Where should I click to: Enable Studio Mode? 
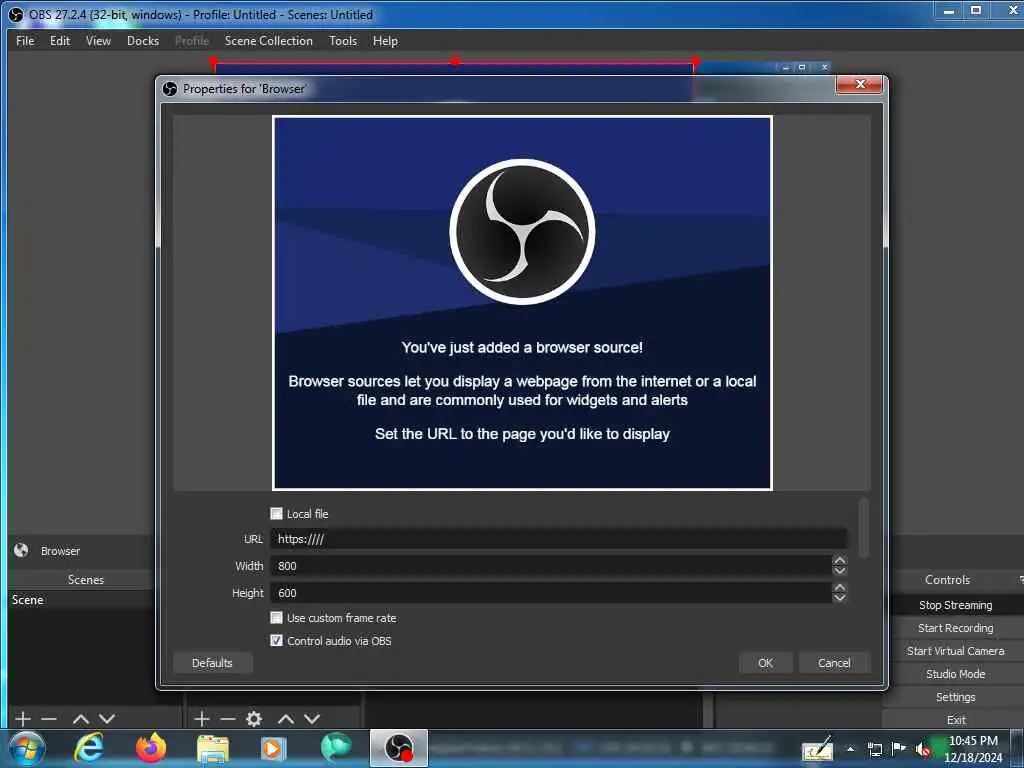[x=955, y=673]
